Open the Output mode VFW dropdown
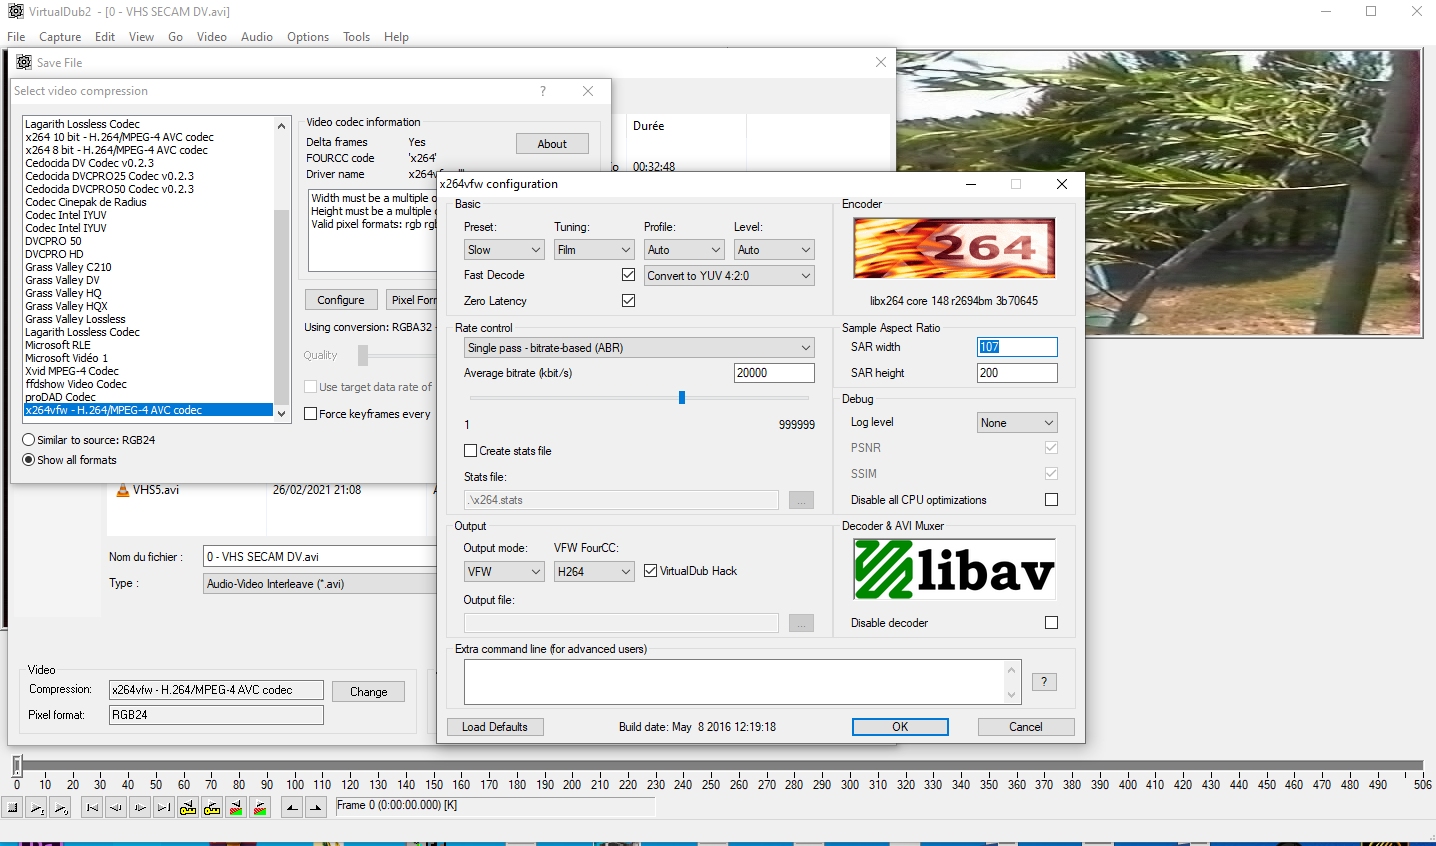This screenshot has width=1436, height=846. [x=504, y=572]
